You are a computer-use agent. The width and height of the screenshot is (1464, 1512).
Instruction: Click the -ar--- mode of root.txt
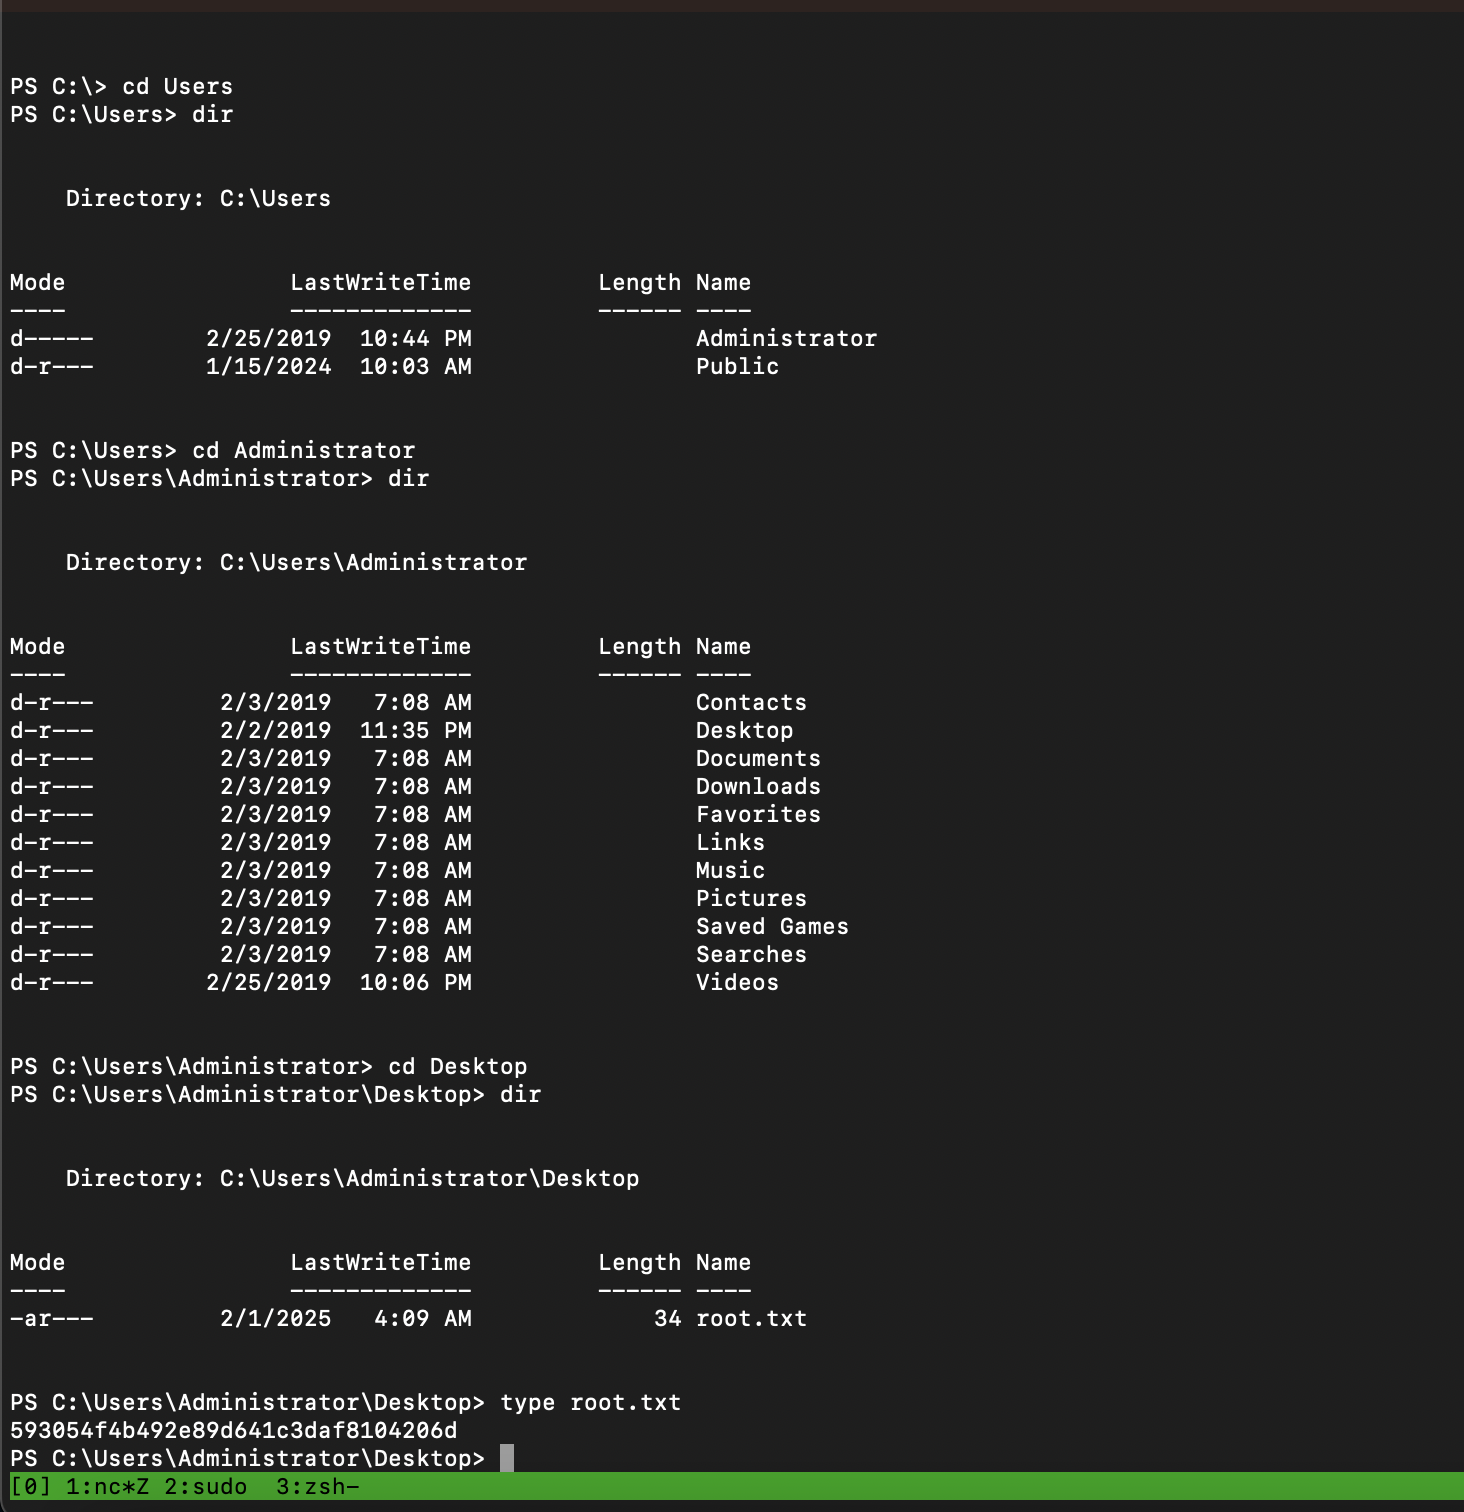point(51,1318)
